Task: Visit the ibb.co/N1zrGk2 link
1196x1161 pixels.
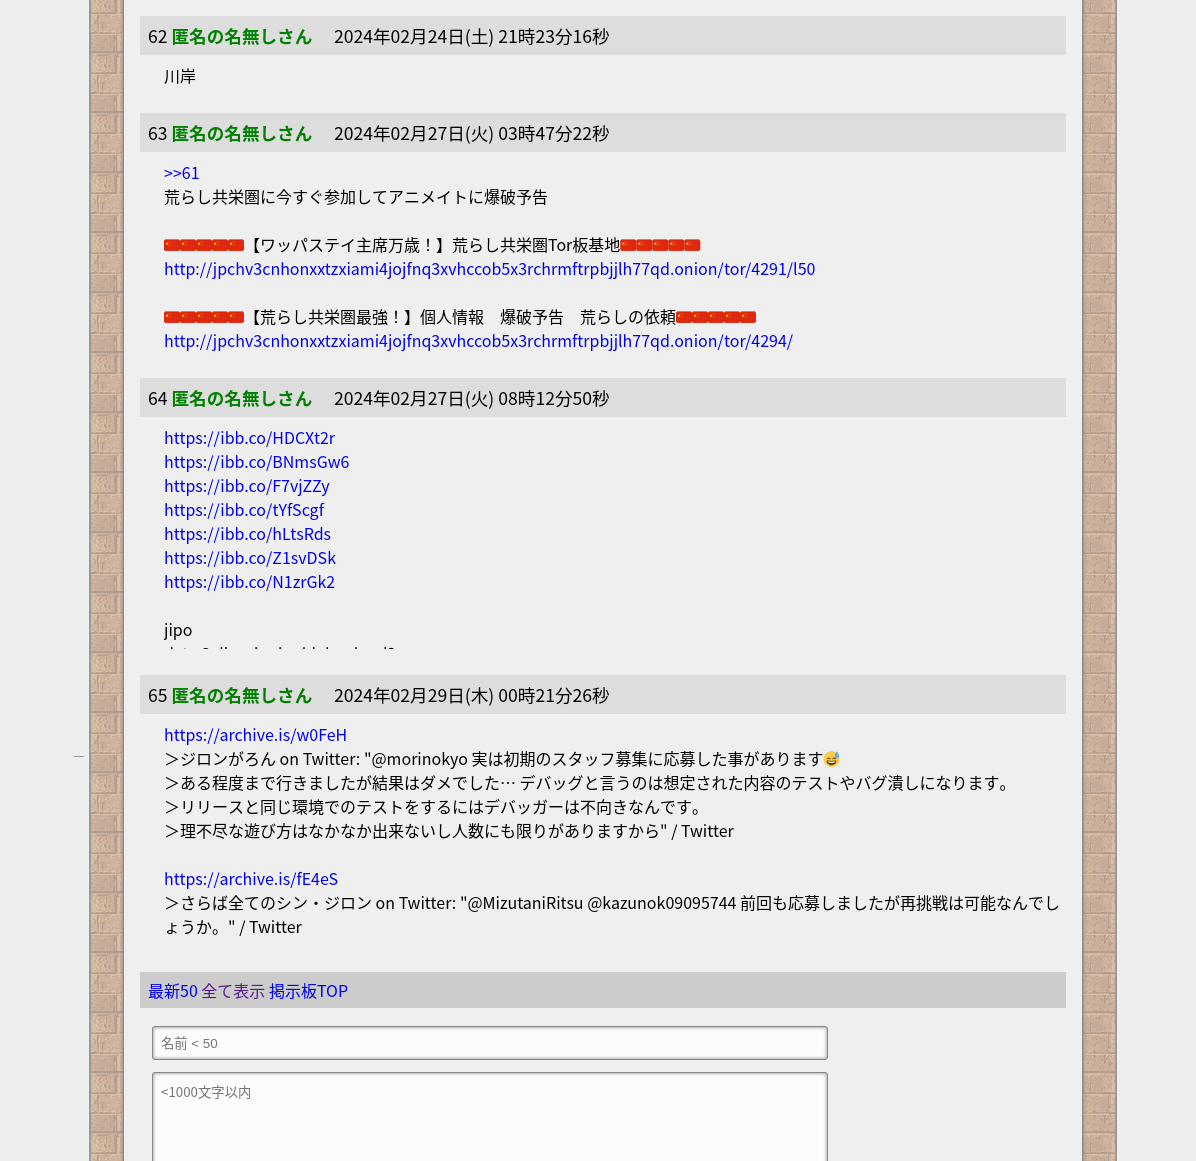Action: pyautogui.click(x=249, y=582)
